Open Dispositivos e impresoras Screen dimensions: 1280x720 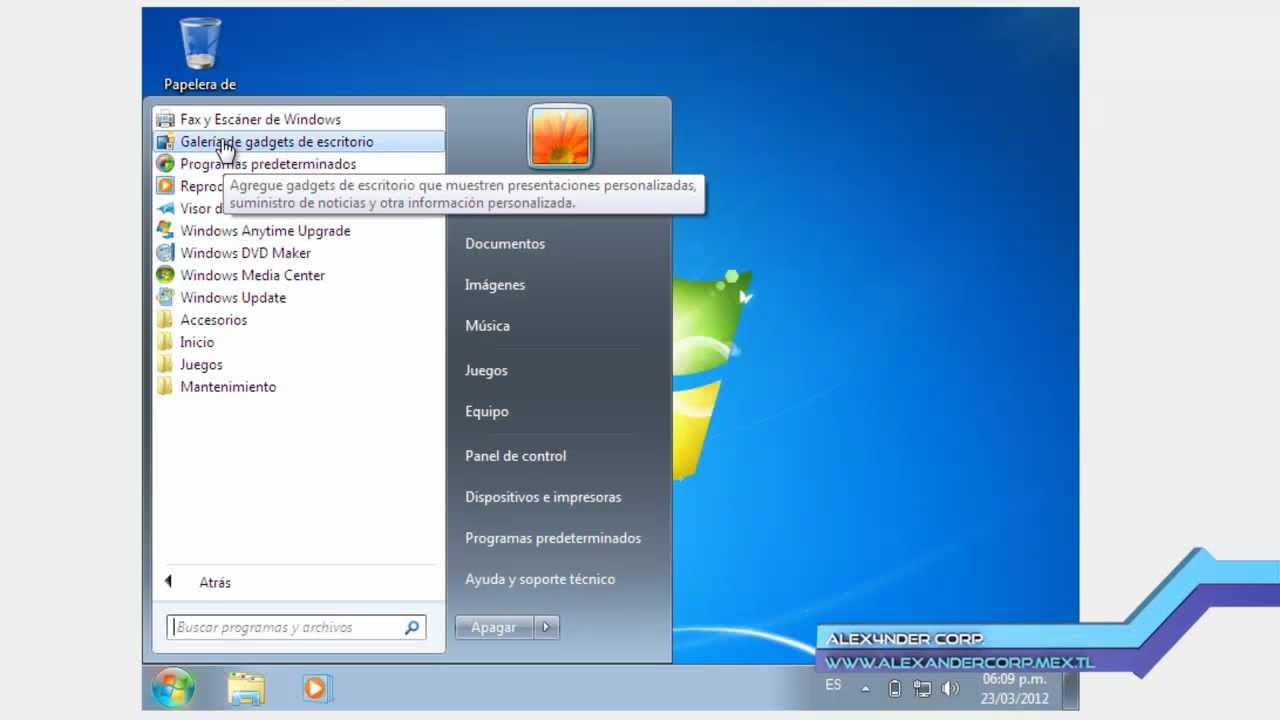(543, 497)
